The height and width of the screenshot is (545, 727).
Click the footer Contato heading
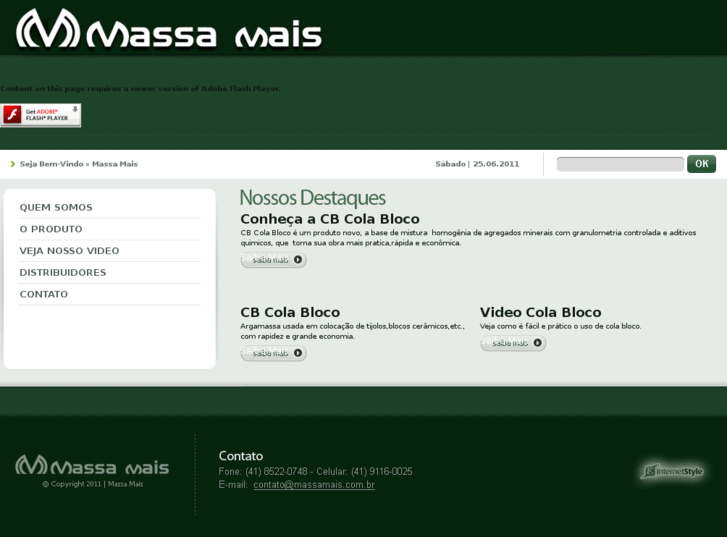(x=241, y=456)
